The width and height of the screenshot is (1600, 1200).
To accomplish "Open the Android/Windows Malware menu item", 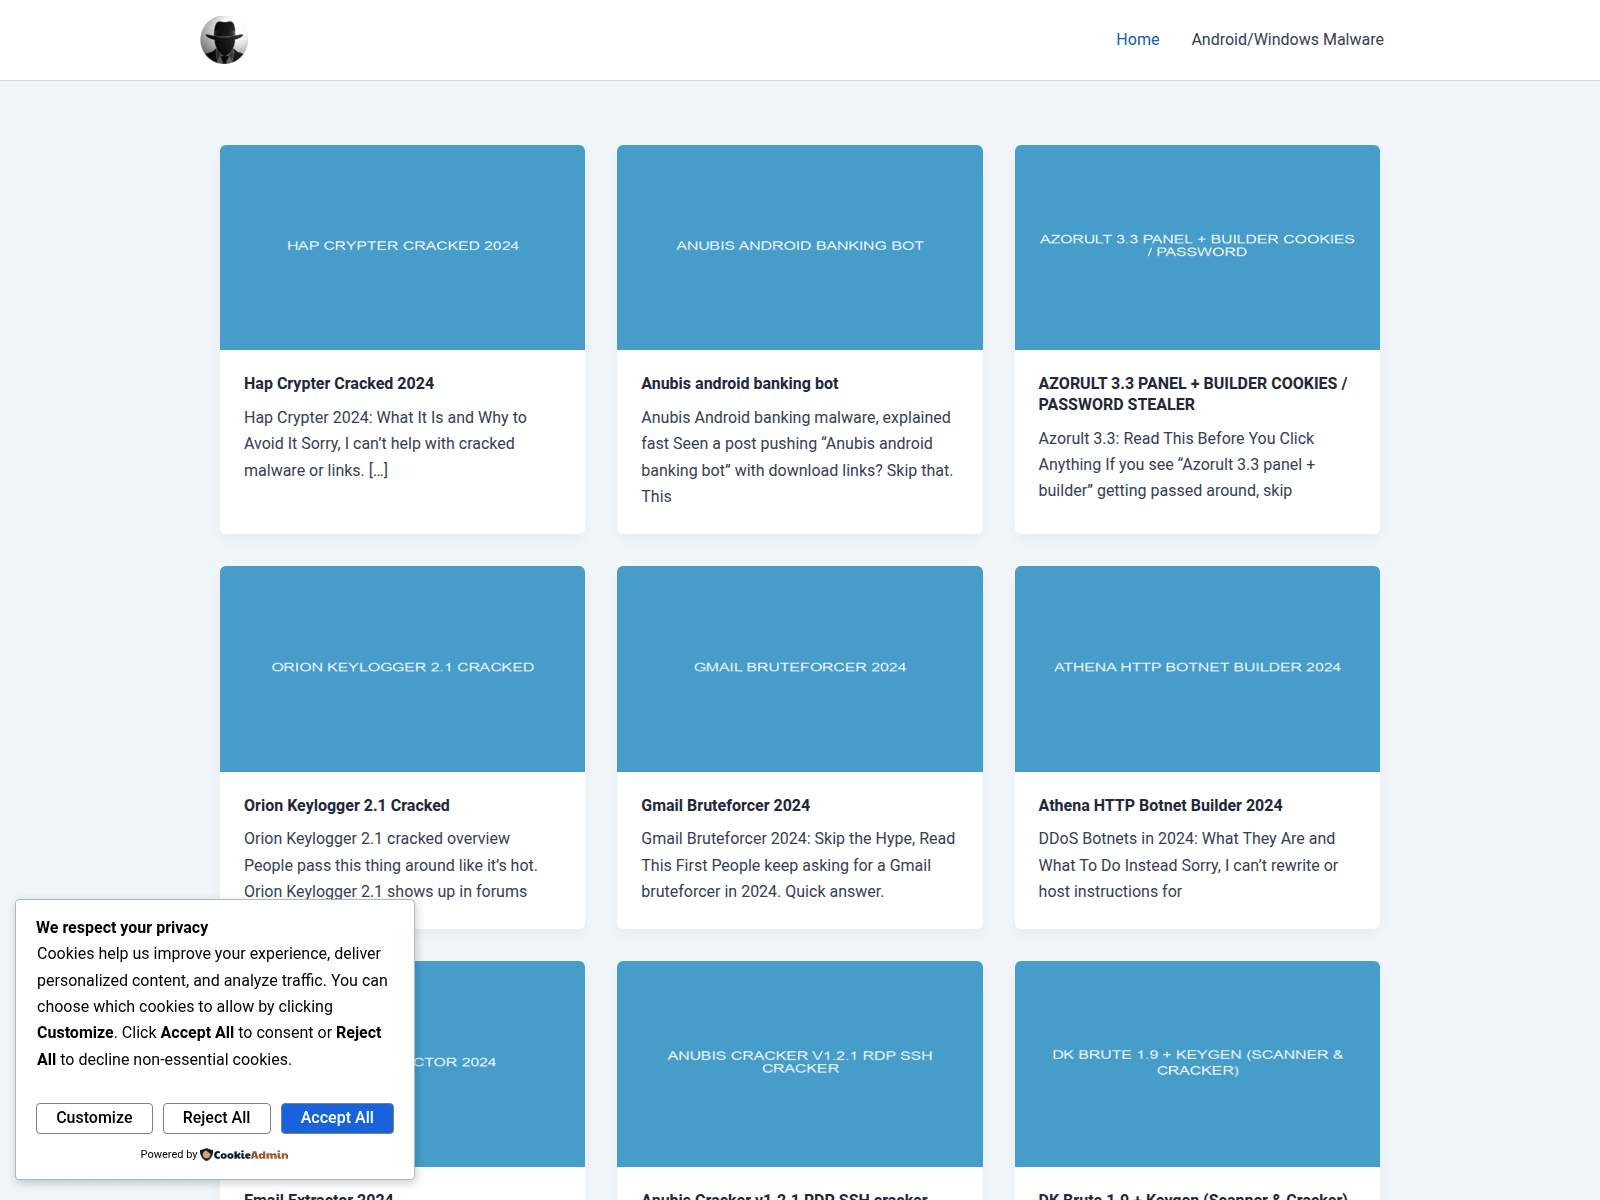I will click(1288, 40).
